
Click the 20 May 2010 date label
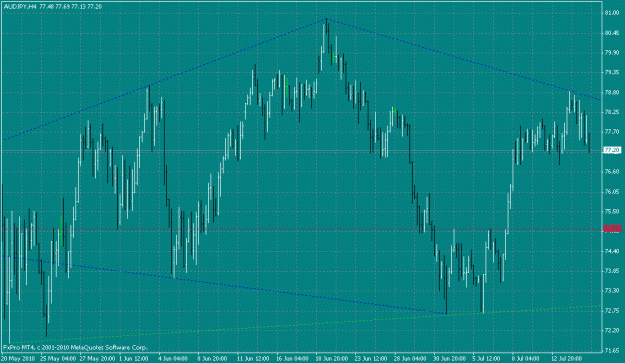18,358
